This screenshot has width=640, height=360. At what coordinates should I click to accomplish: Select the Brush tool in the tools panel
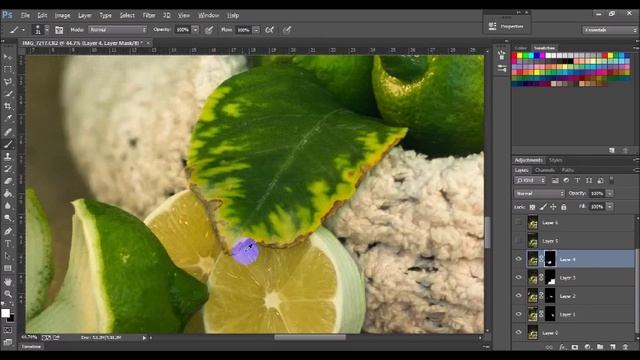8,144
